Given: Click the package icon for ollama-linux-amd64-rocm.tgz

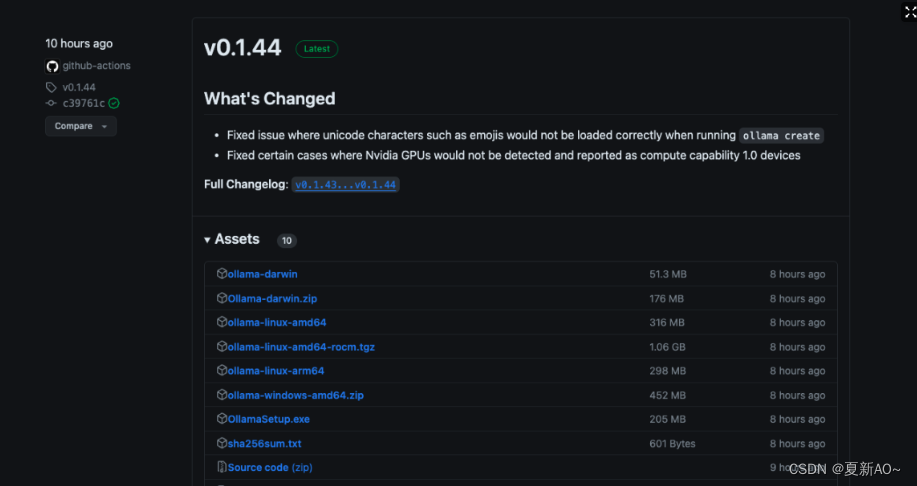Looking at the screenshot, I should [222, 347].
